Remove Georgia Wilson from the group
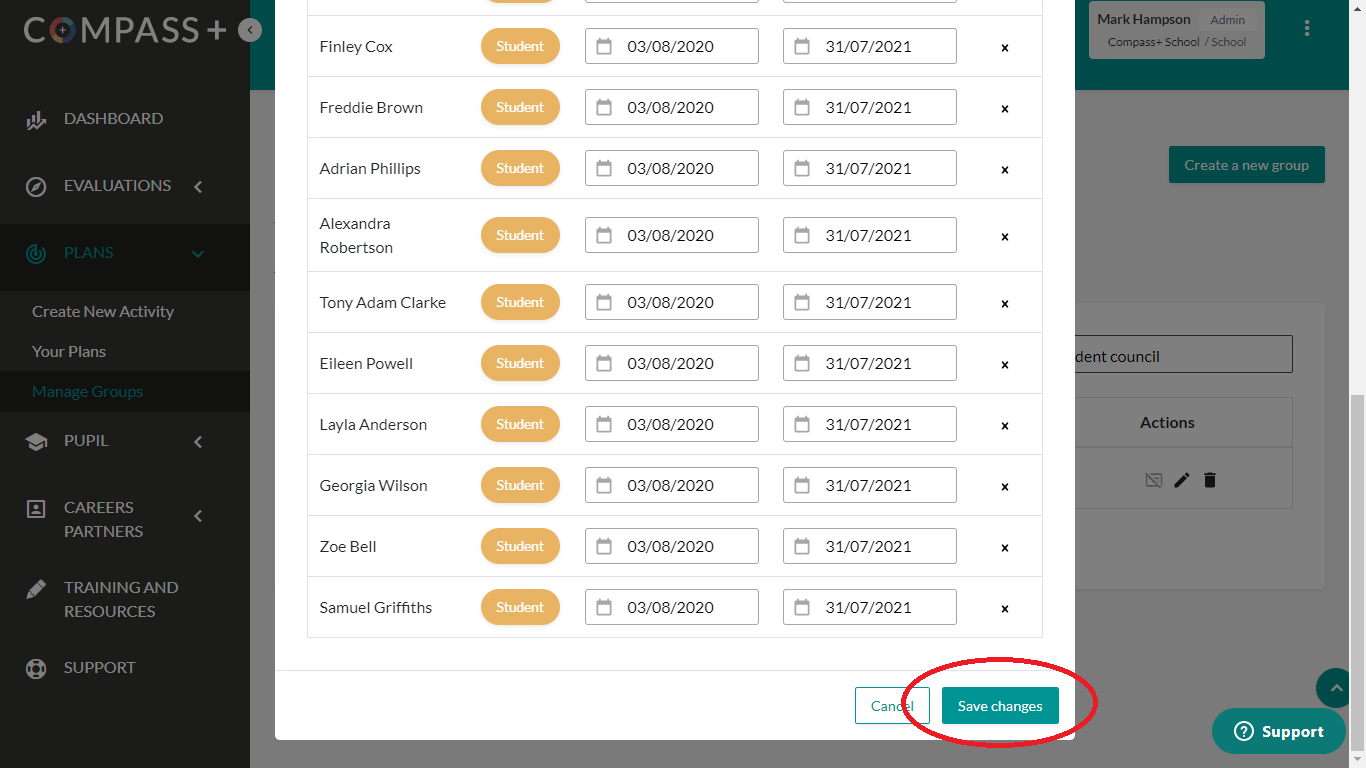 tap(1005, 486)
